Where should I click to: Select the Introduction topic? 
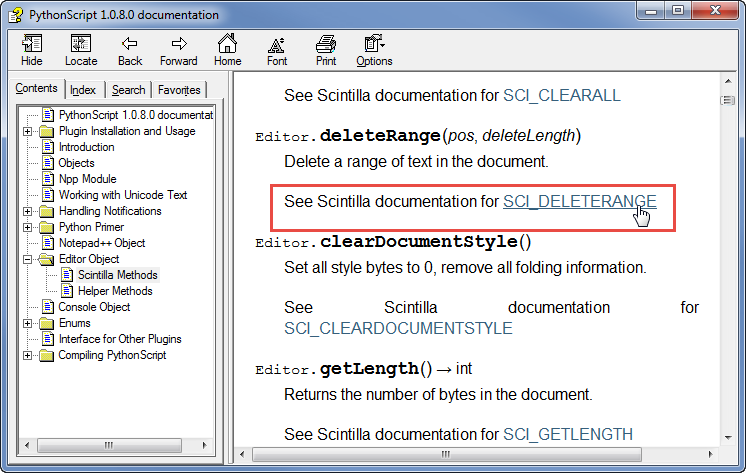(87, 147)
